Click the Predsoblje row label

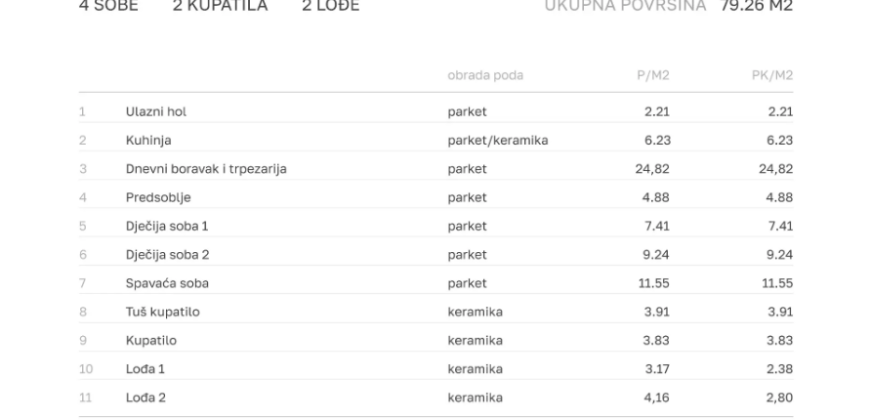(x=158, y=198)
